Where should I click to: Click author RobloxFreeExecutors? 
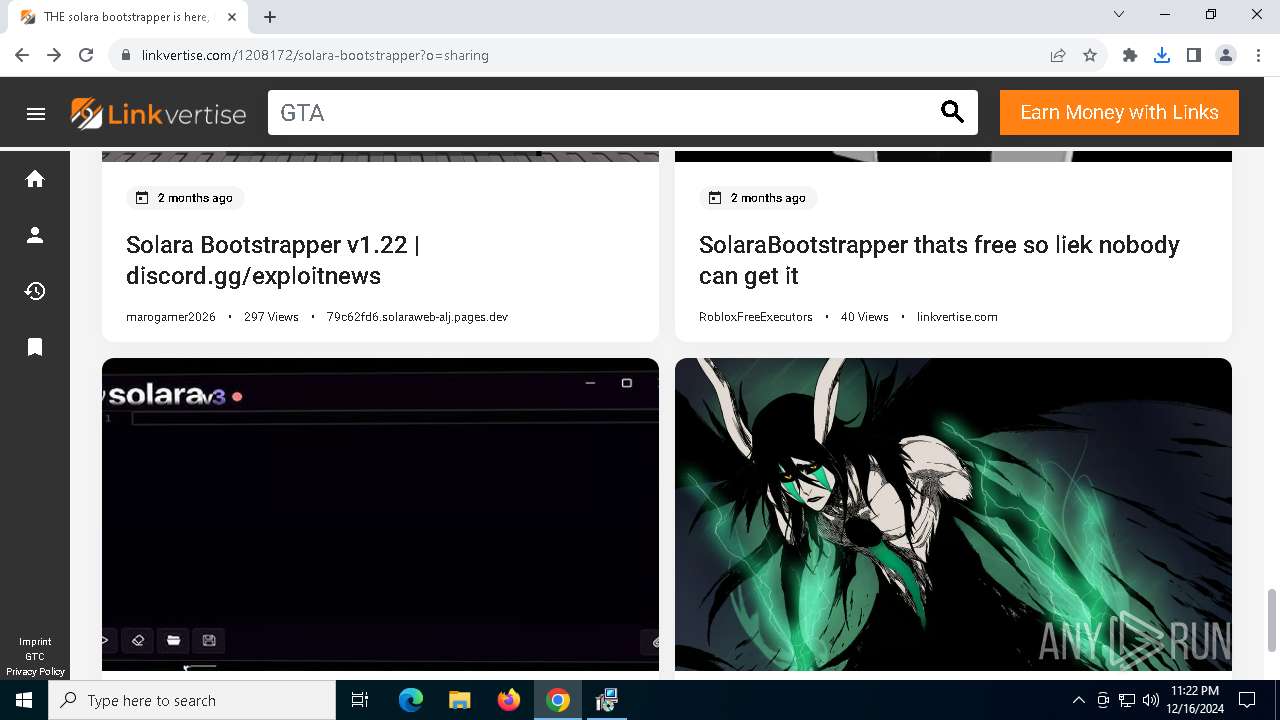click(x=756, y=317)
